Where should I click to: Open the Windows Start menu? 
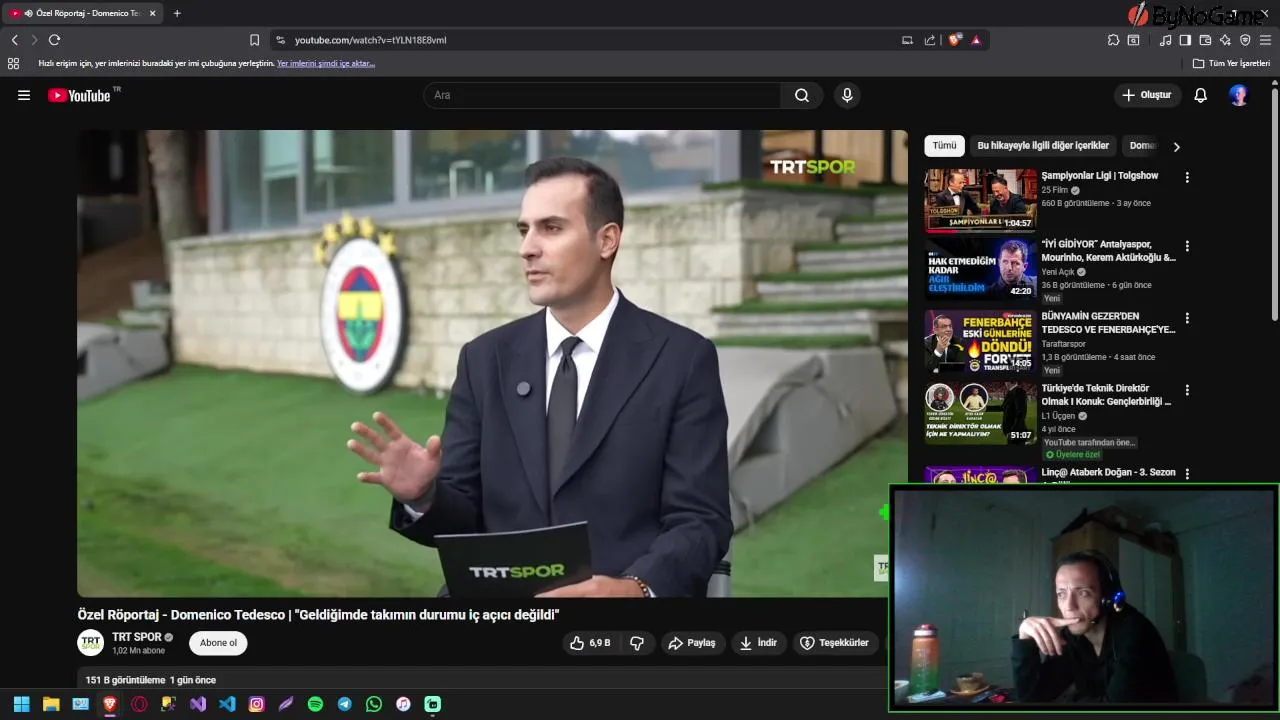click(x=21, y=704)
